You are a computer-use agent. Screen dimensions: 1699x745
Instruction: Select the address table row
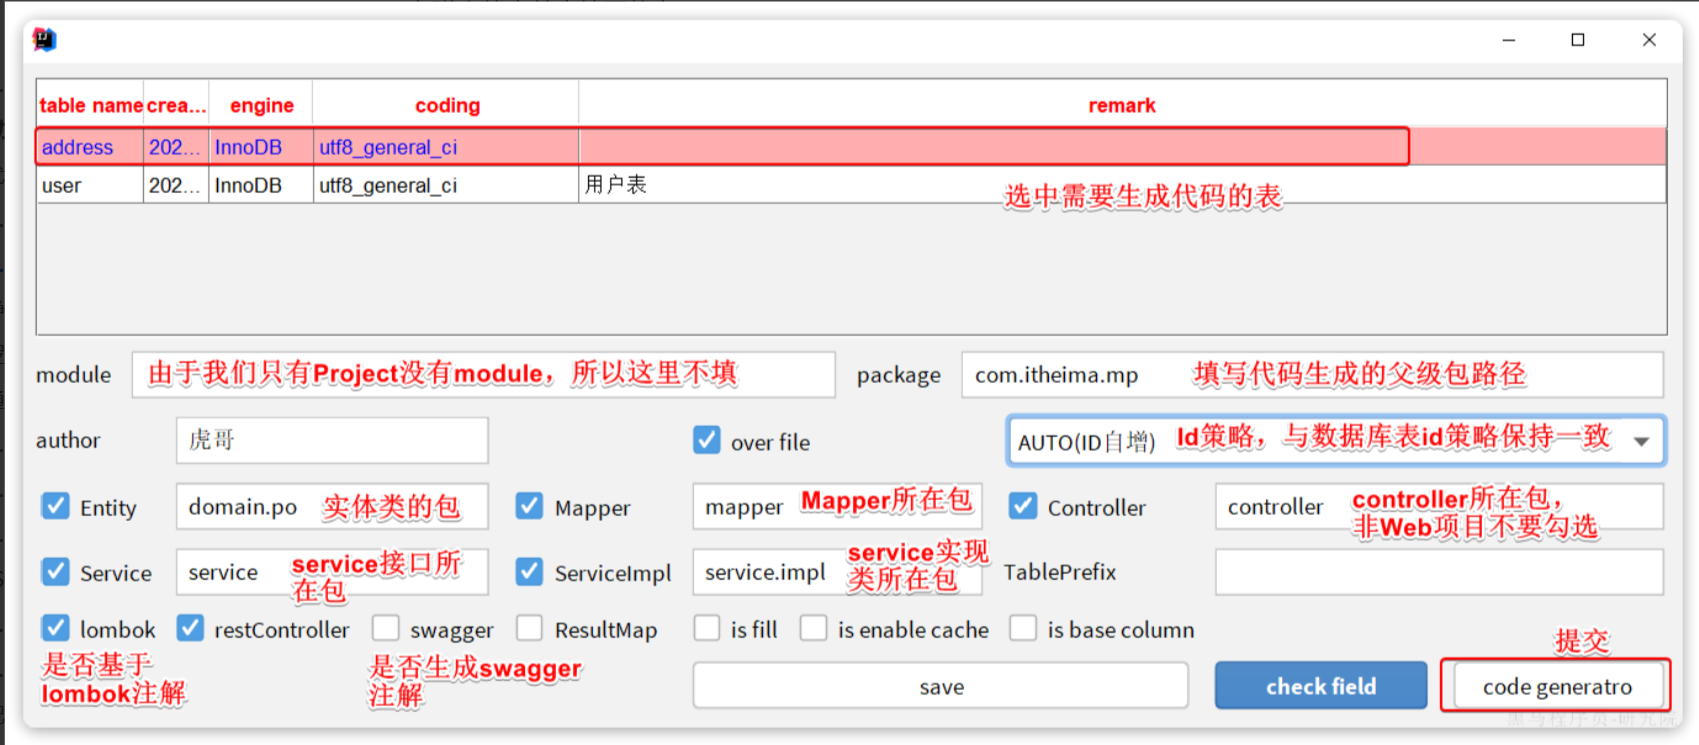(x=851, y=147)
